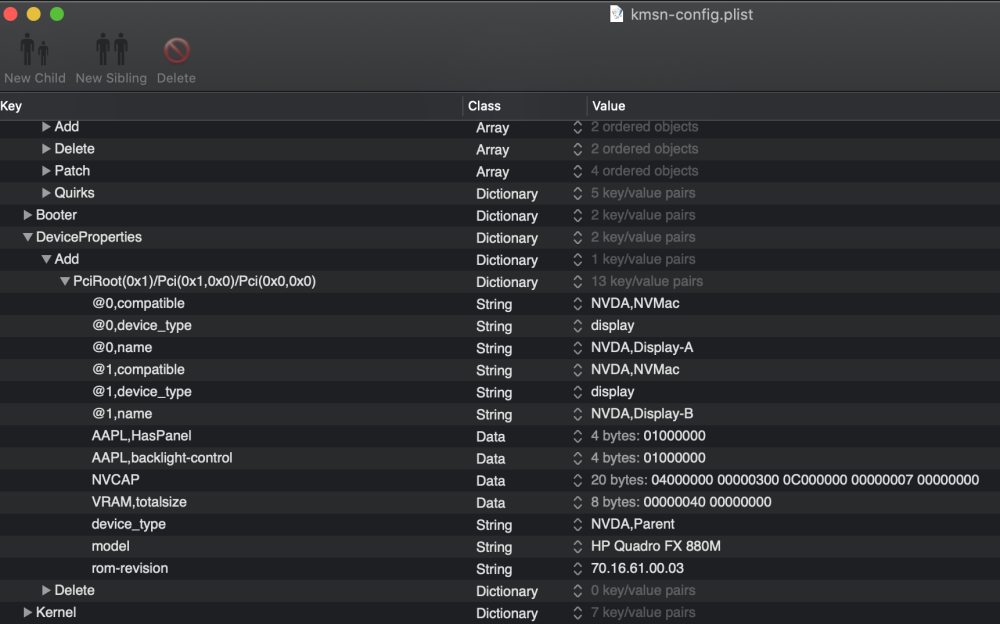The image size is (1000, 624).
Task: Select the @1,device_type key
Action: pyautogui.click(x=142, y=392)
